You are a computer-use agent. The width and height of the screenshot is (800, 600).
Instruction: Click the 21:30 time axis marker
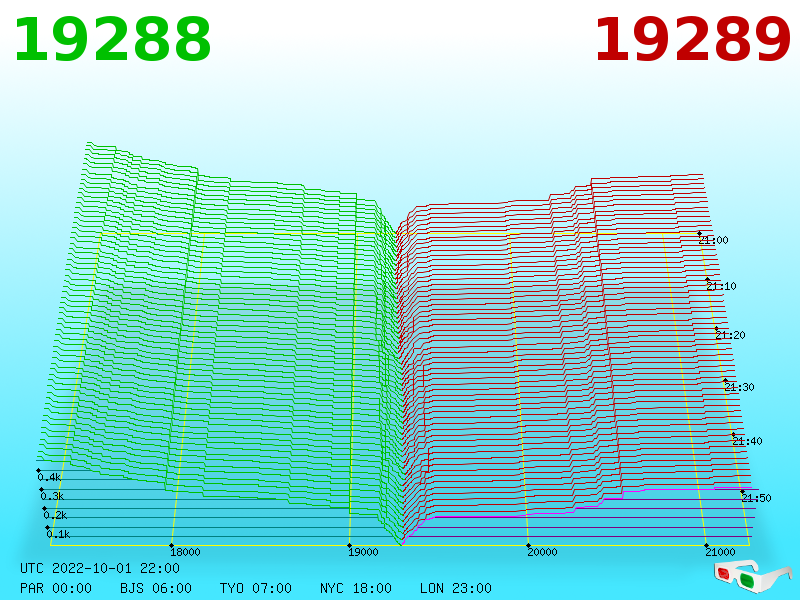[x=739, y=387]
